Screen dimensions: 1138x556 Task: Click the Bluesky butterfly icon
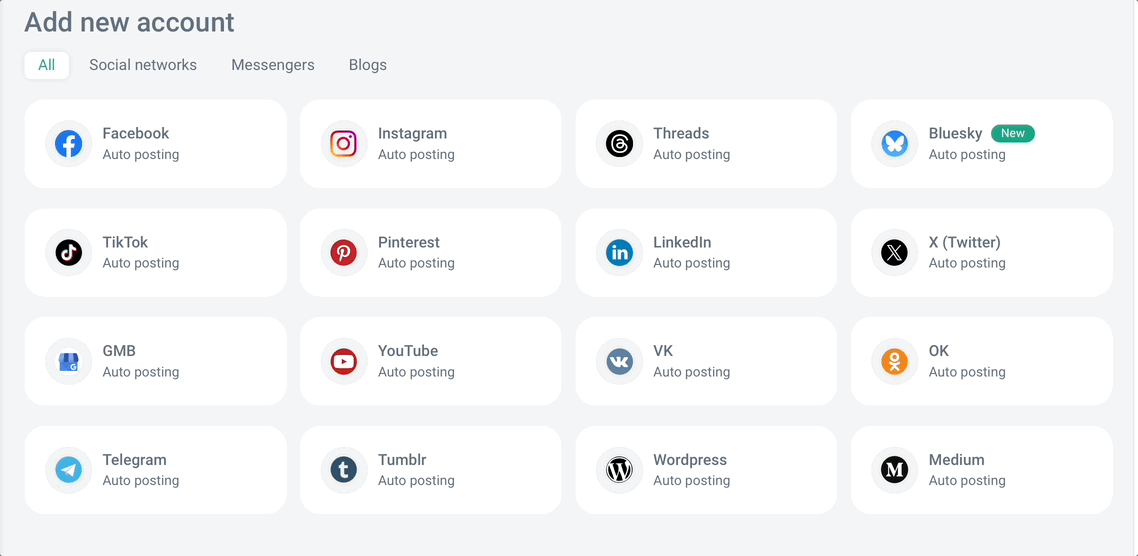894,144
